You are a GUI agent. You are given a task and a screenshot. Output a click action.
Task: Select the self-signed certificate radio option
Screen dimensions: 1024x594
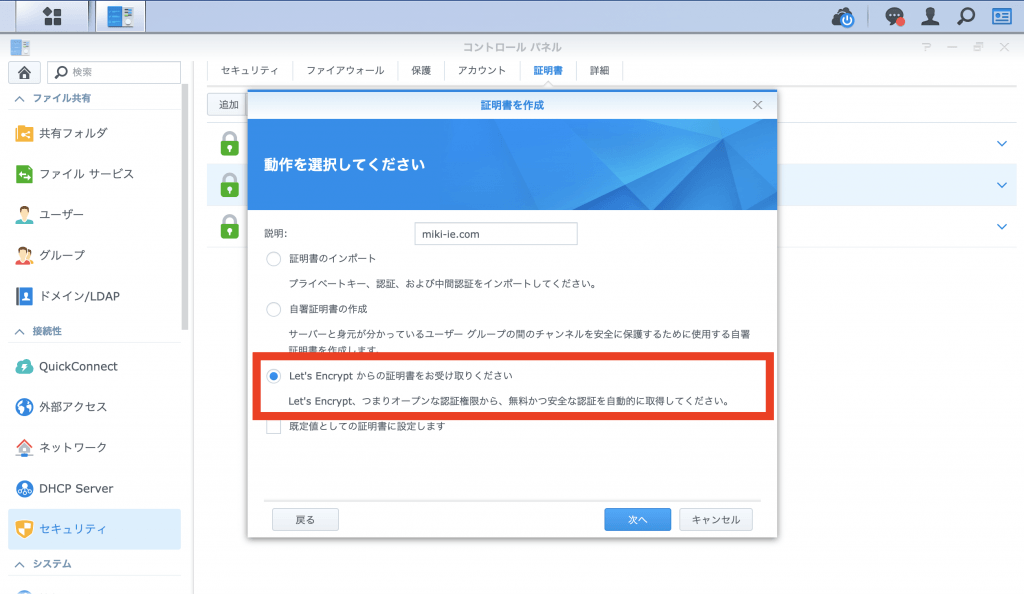coord(274,309)
